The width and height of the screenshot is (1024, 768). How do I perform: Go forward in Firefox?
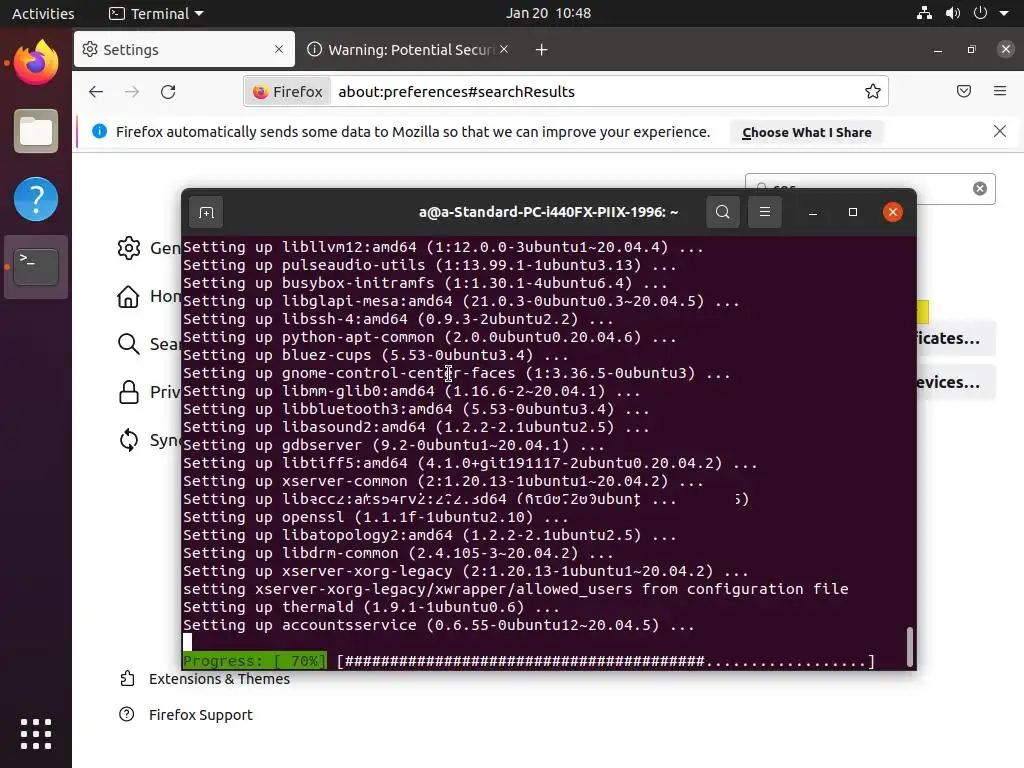click(132, 91)
